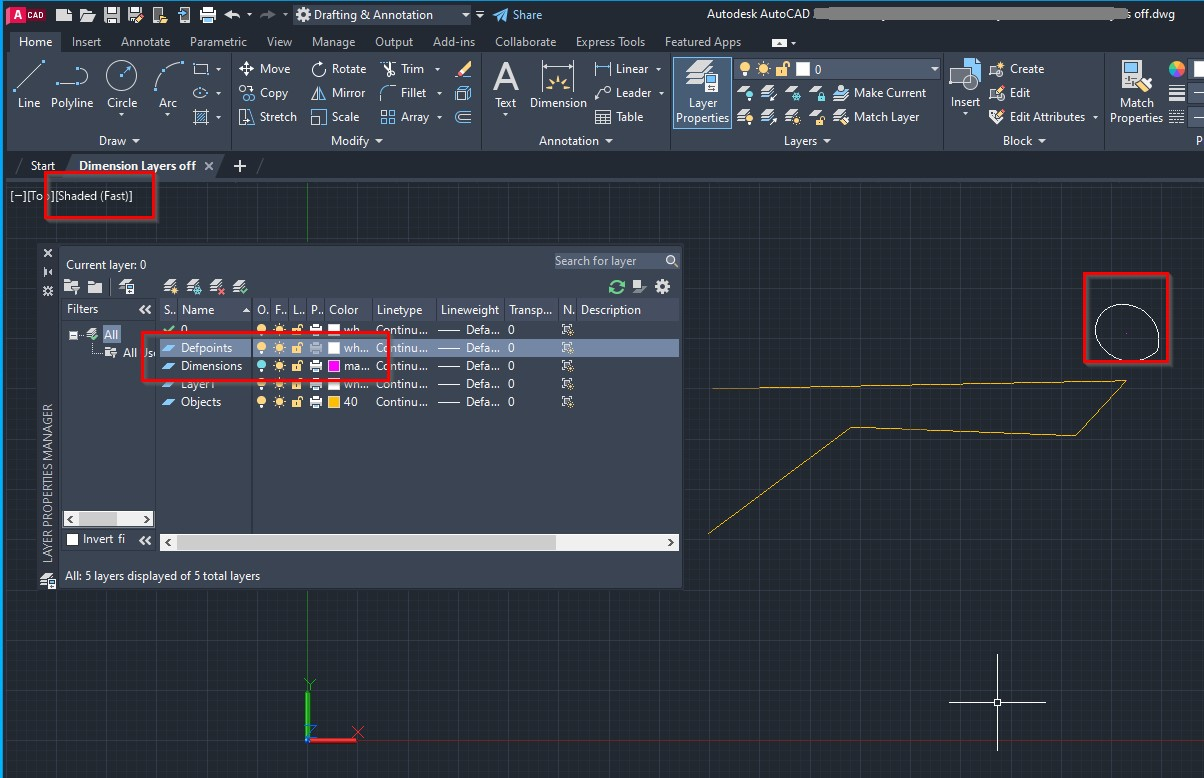
Task: Open the View ribbon tab
Action: click(279, 42)
